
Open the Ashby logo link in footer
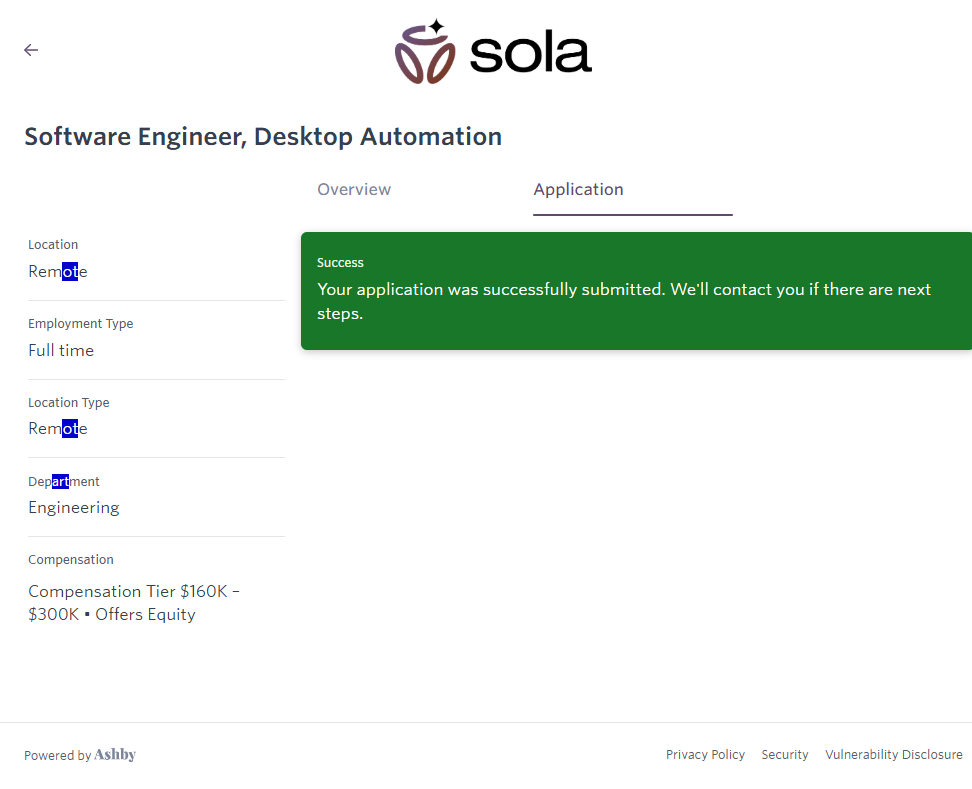click(115, 755)
